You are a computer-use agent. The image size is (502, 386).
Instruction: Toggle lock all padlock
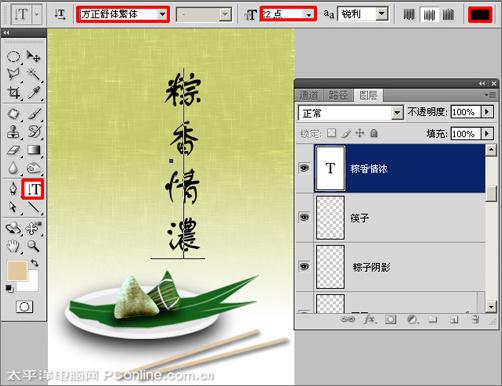(x=374, y=133)
